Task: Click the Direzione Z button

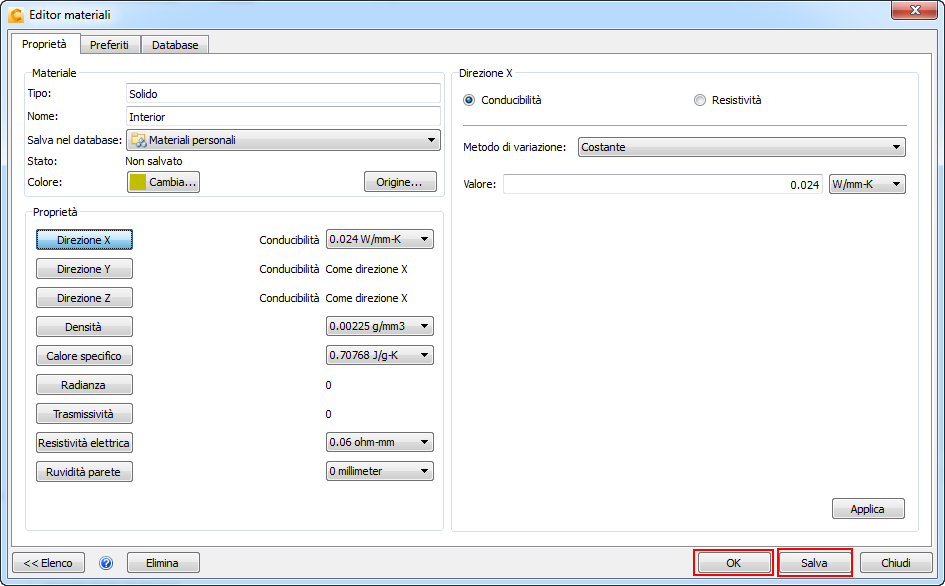Action: (x=84, y=298)
